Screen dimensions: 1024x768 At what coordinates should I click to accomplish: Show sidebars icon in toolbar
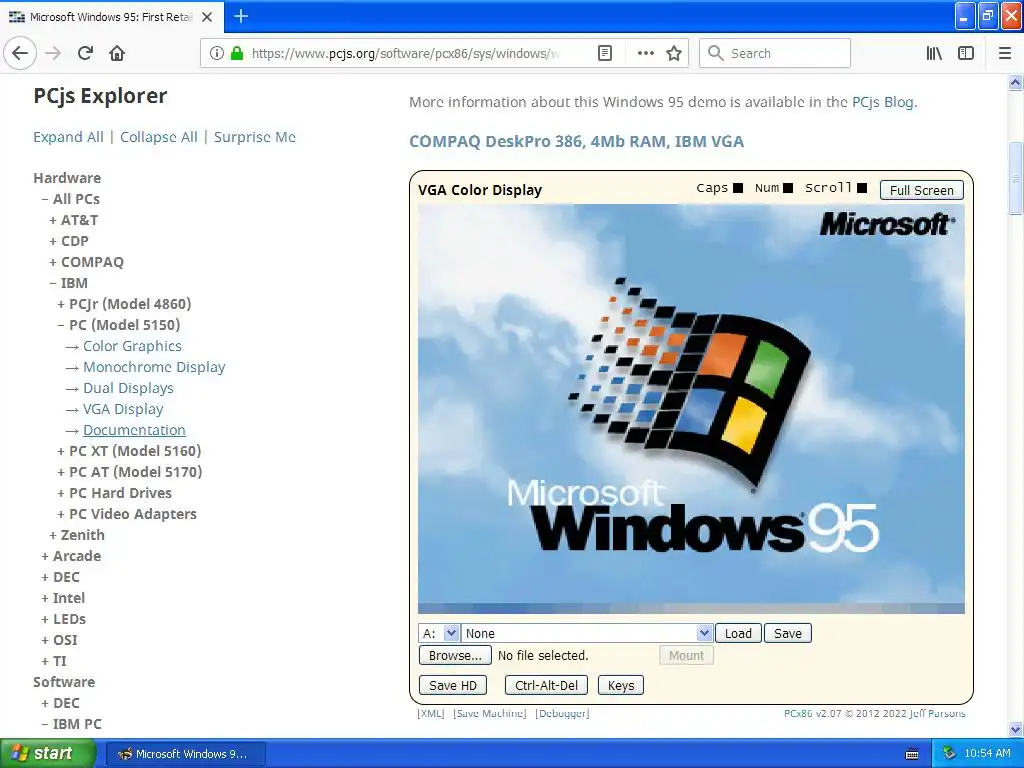pos(966,54)
